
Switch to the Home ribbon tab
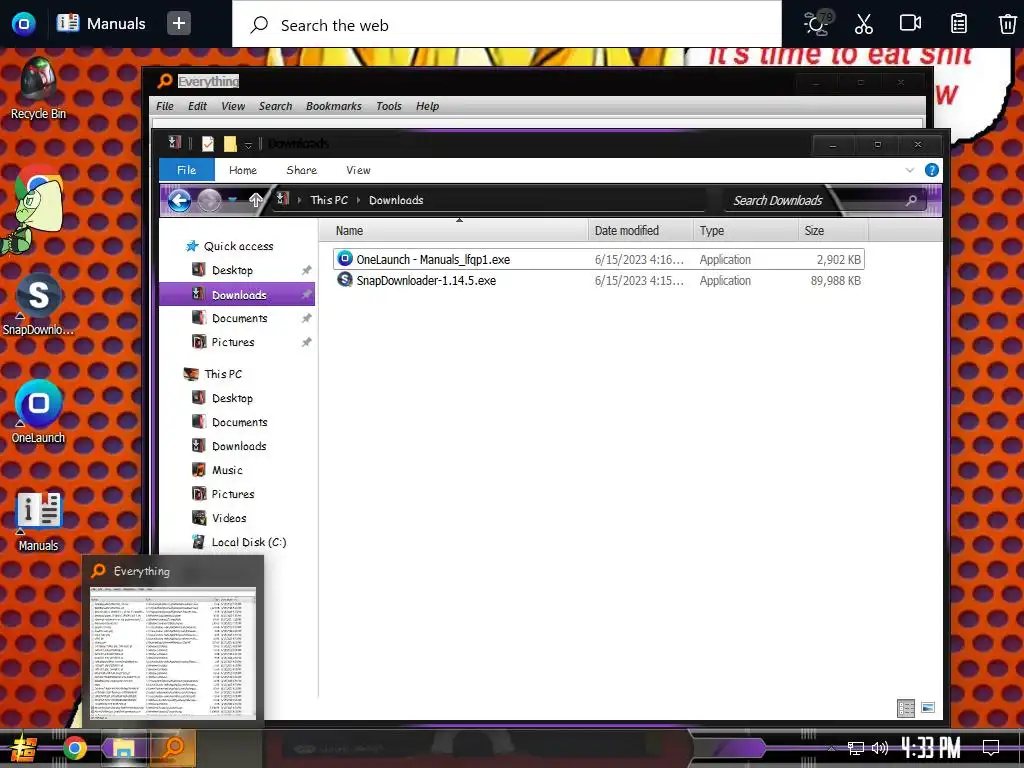(242, 170)
